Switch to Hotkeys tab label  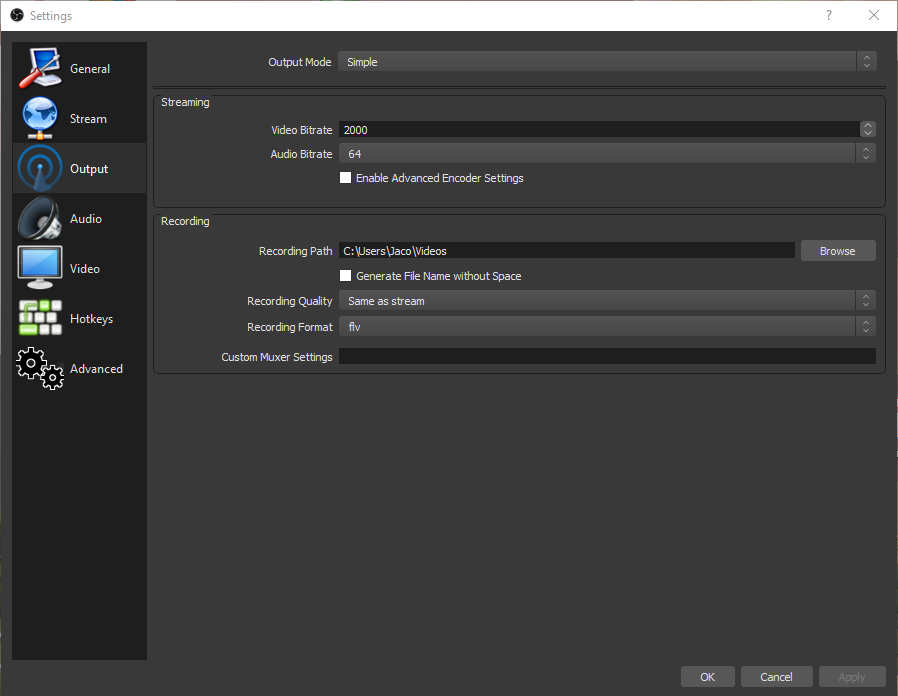point(92,319)
